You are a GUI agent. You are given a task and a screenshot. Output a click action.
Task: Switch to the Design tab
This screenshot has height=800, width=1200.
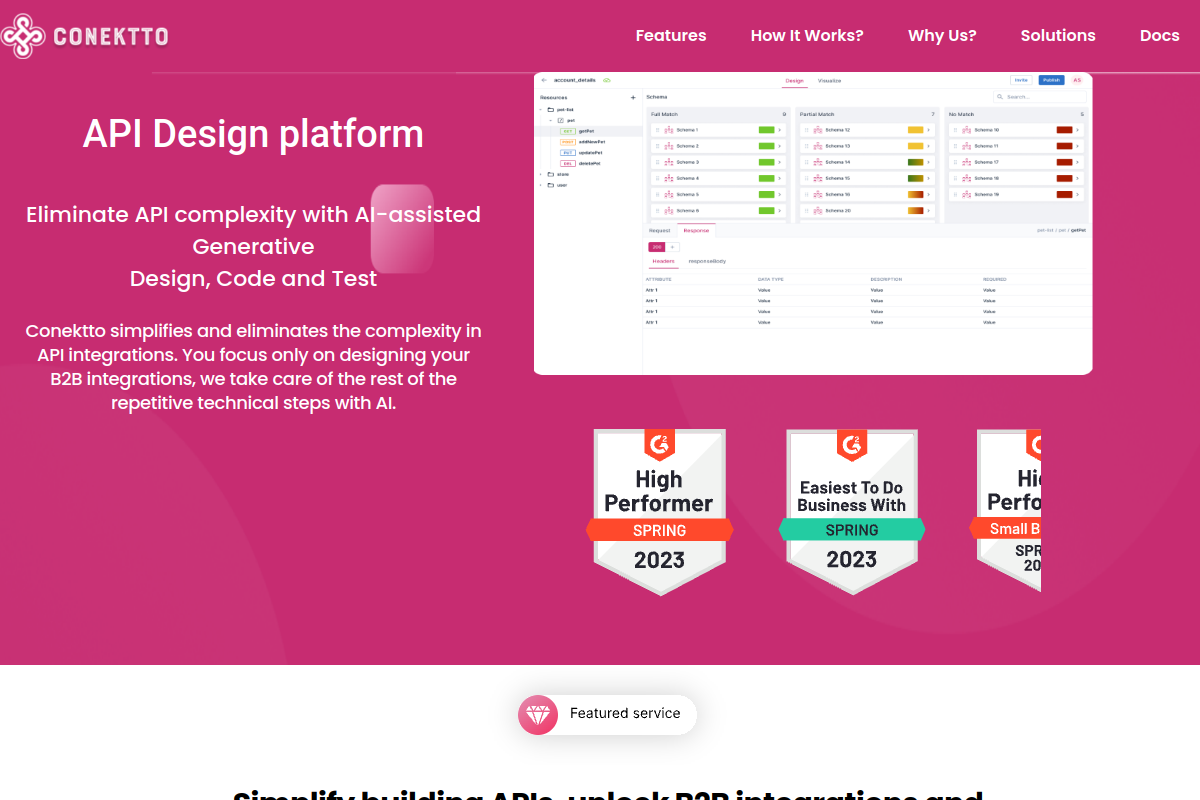(795, 81)
